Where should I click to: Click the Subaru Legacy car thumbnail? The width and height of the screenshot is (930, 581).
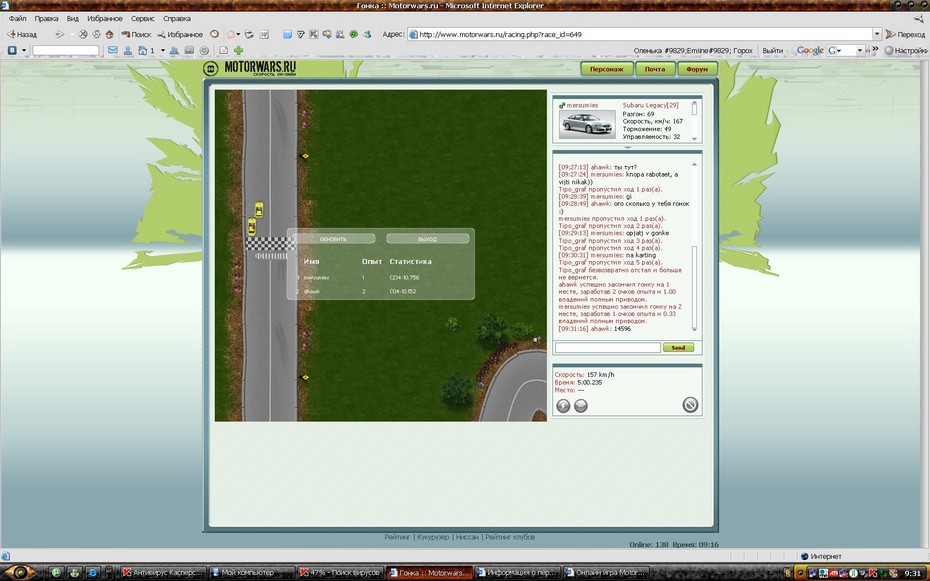[587, 124]
